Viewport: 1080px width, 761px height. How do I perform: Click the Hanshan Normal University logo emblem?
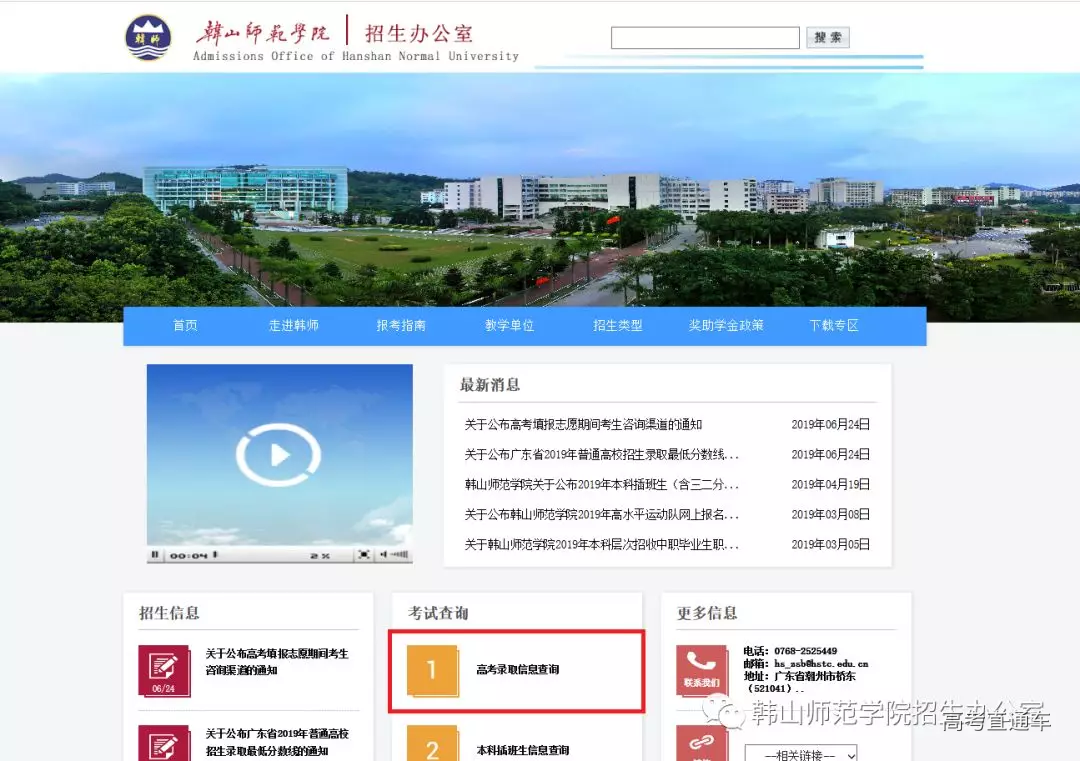[x=148, y=38]
